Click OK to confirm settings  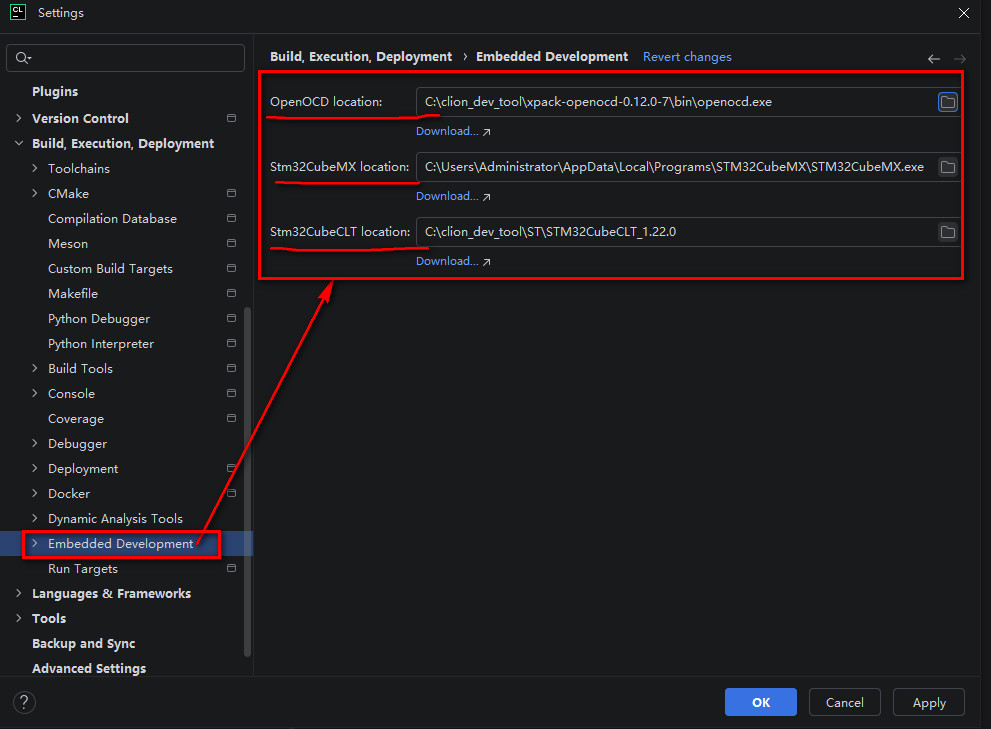coord(760,702)
